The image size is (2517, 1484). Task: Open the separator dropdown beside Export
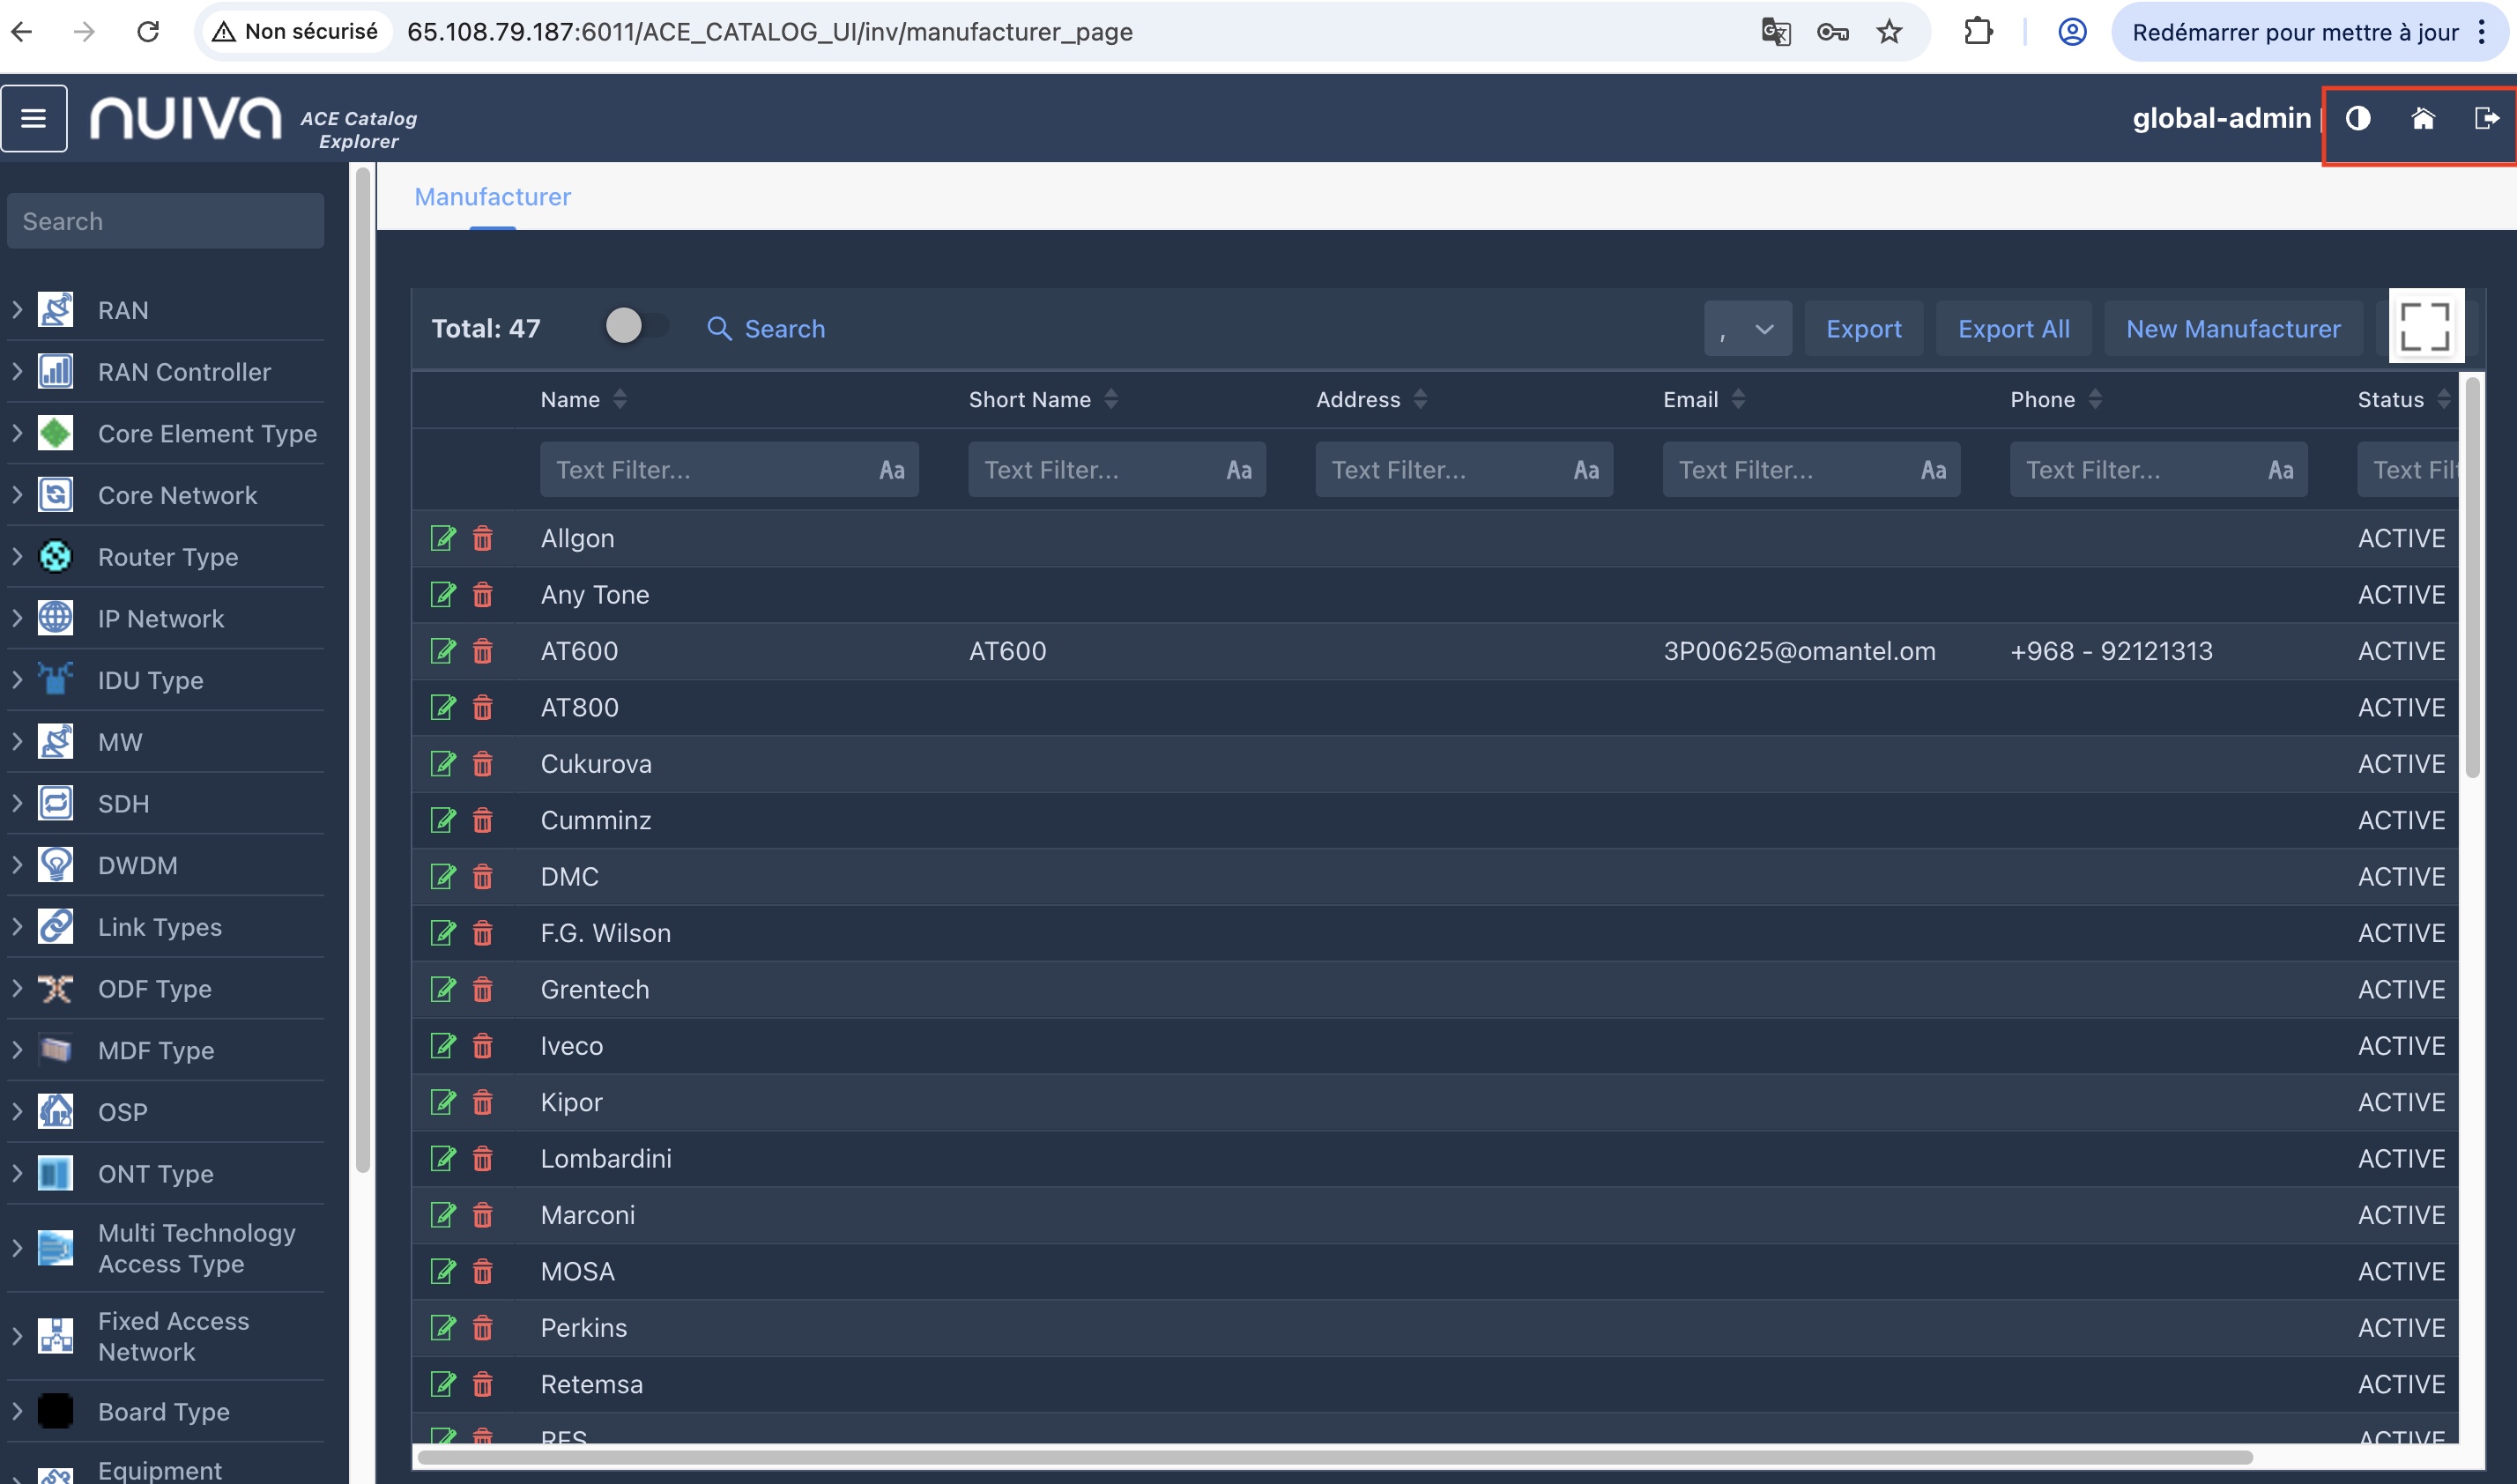pos(1746,329)
